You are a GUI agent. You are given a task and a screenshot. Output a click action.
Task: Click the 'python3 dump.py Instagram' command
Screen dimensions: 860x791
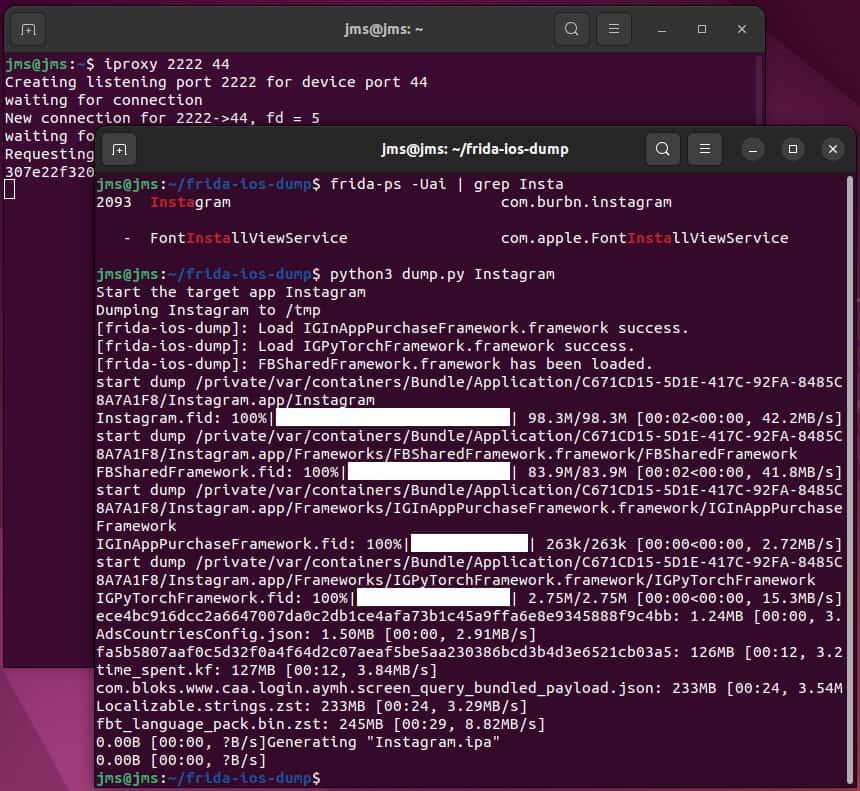pyautogui.click(x=442, y=274)
